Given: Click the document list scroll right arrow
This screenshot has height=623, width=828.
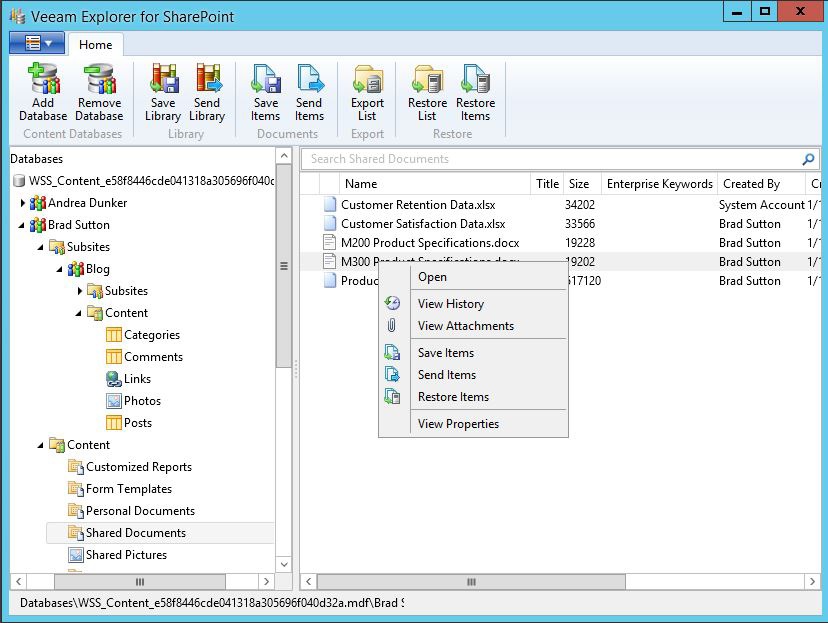Looking at the screenshot, I should pyautogui.click(x=812, y=582).
